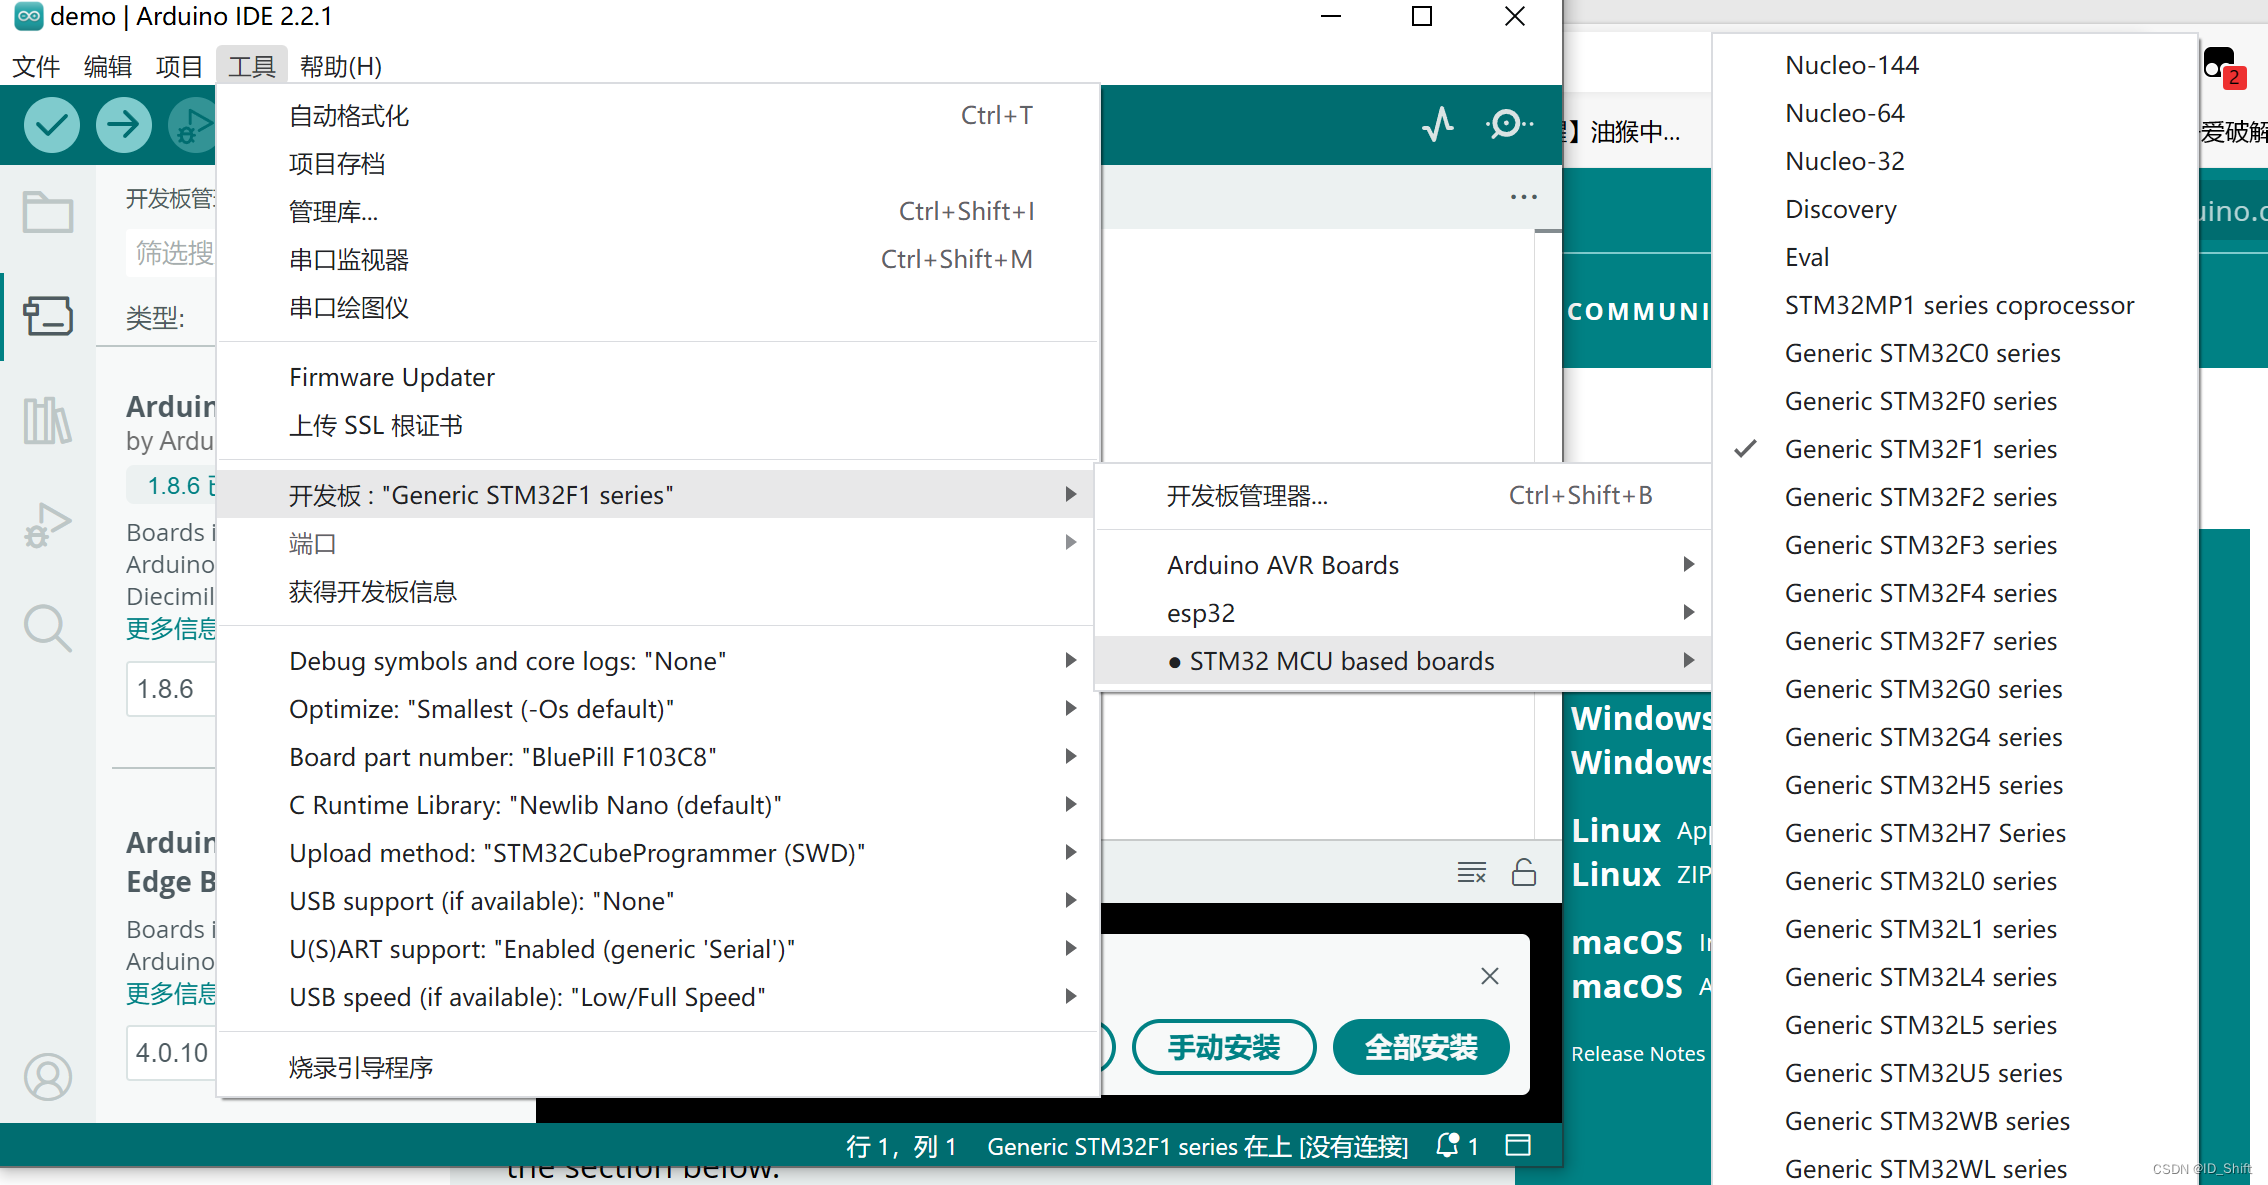Choose Generic STM32F4 series board
The width and height of the screenshot is (2268, 1185).
tap(1920, 593)
